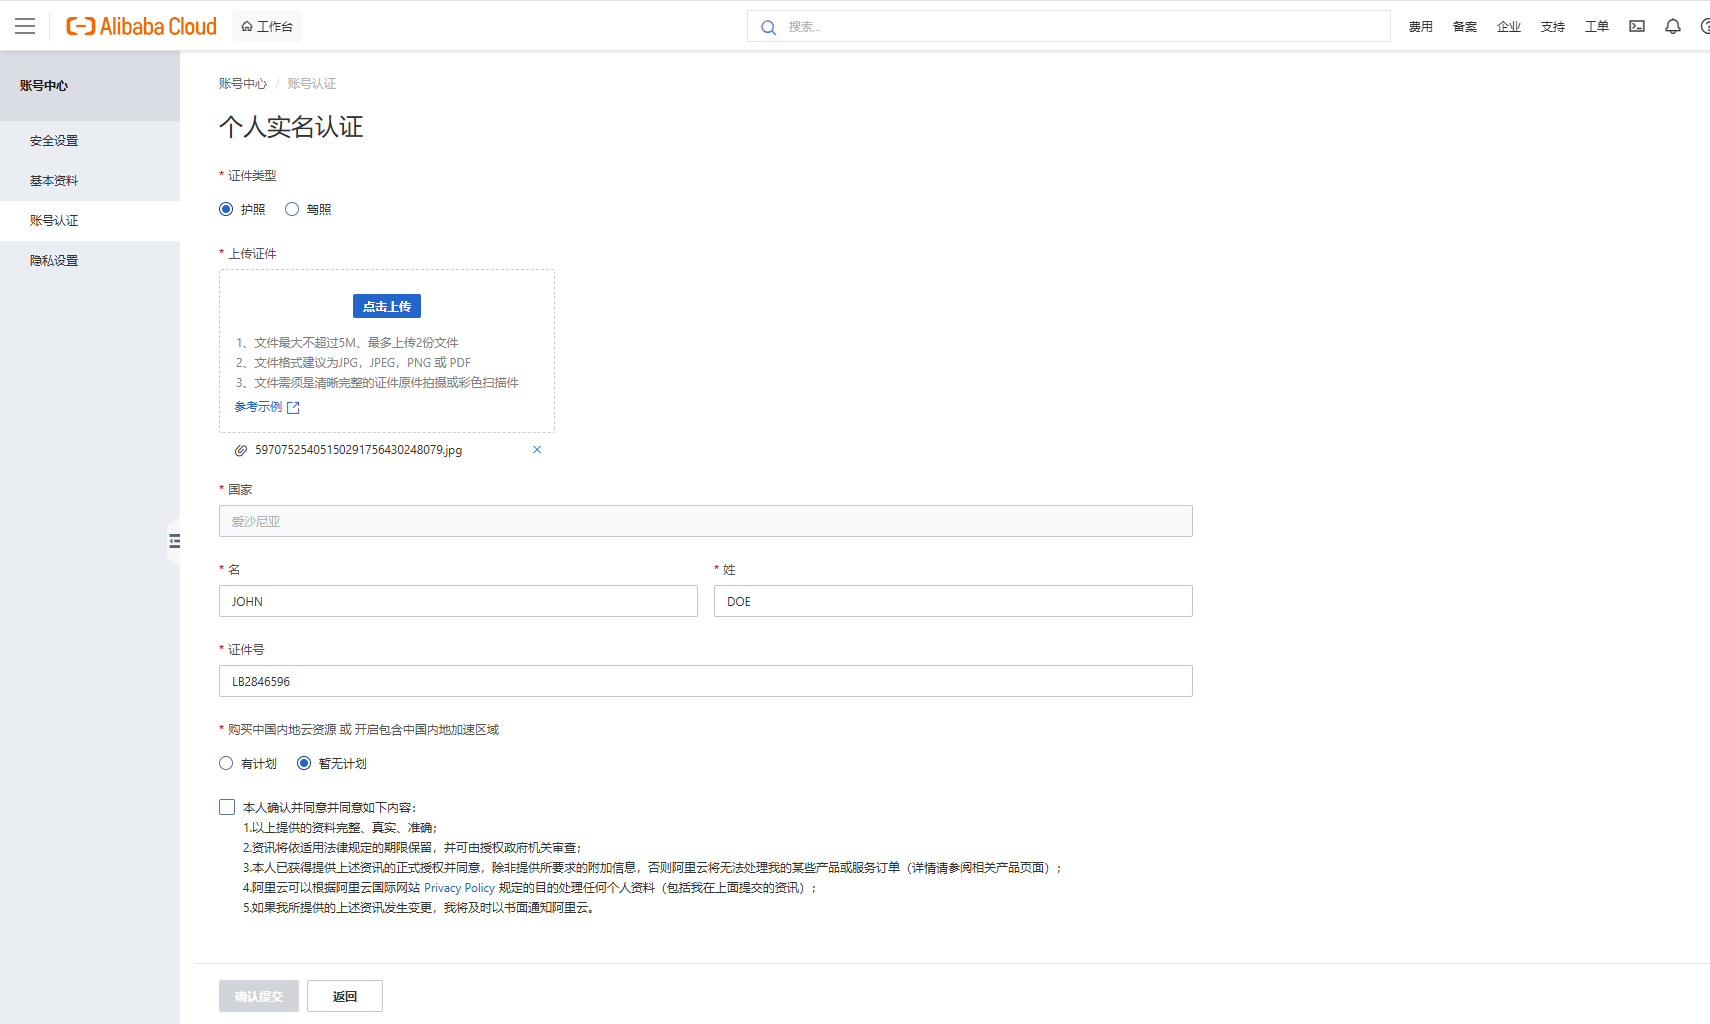The width and height of the screenshot is (1710, 1024).
Task: Open the Privacy Policy link
Action: point(459,887)
